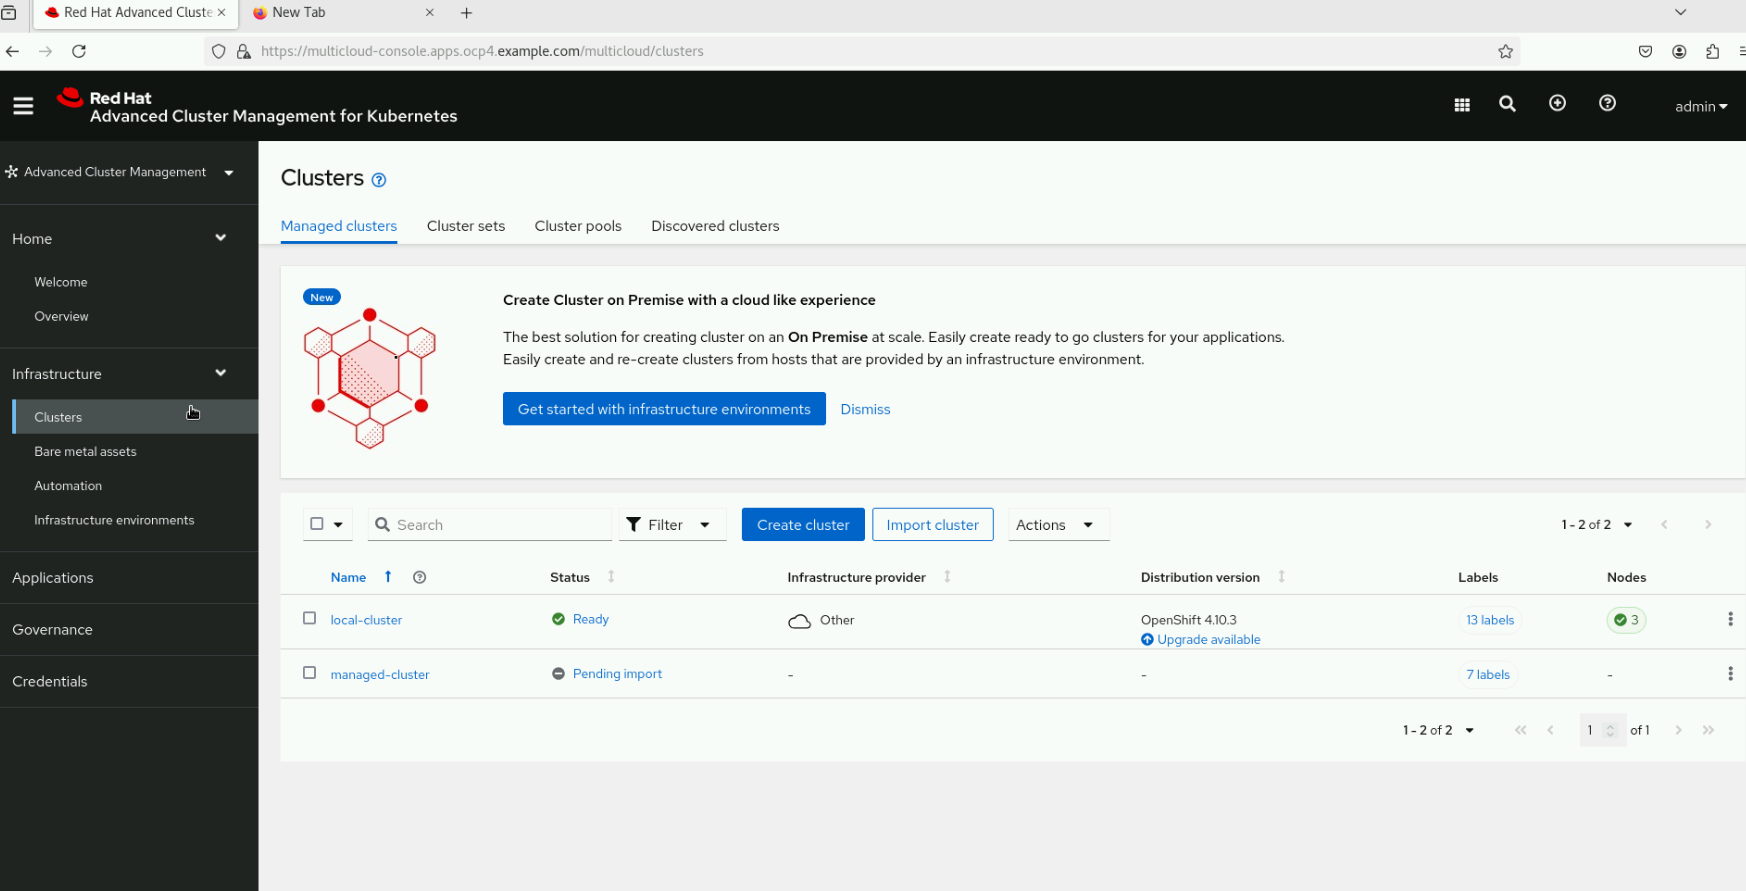Sort the Infrastructure provider column
1746x891 pixels.
click(x=947, y=577)
